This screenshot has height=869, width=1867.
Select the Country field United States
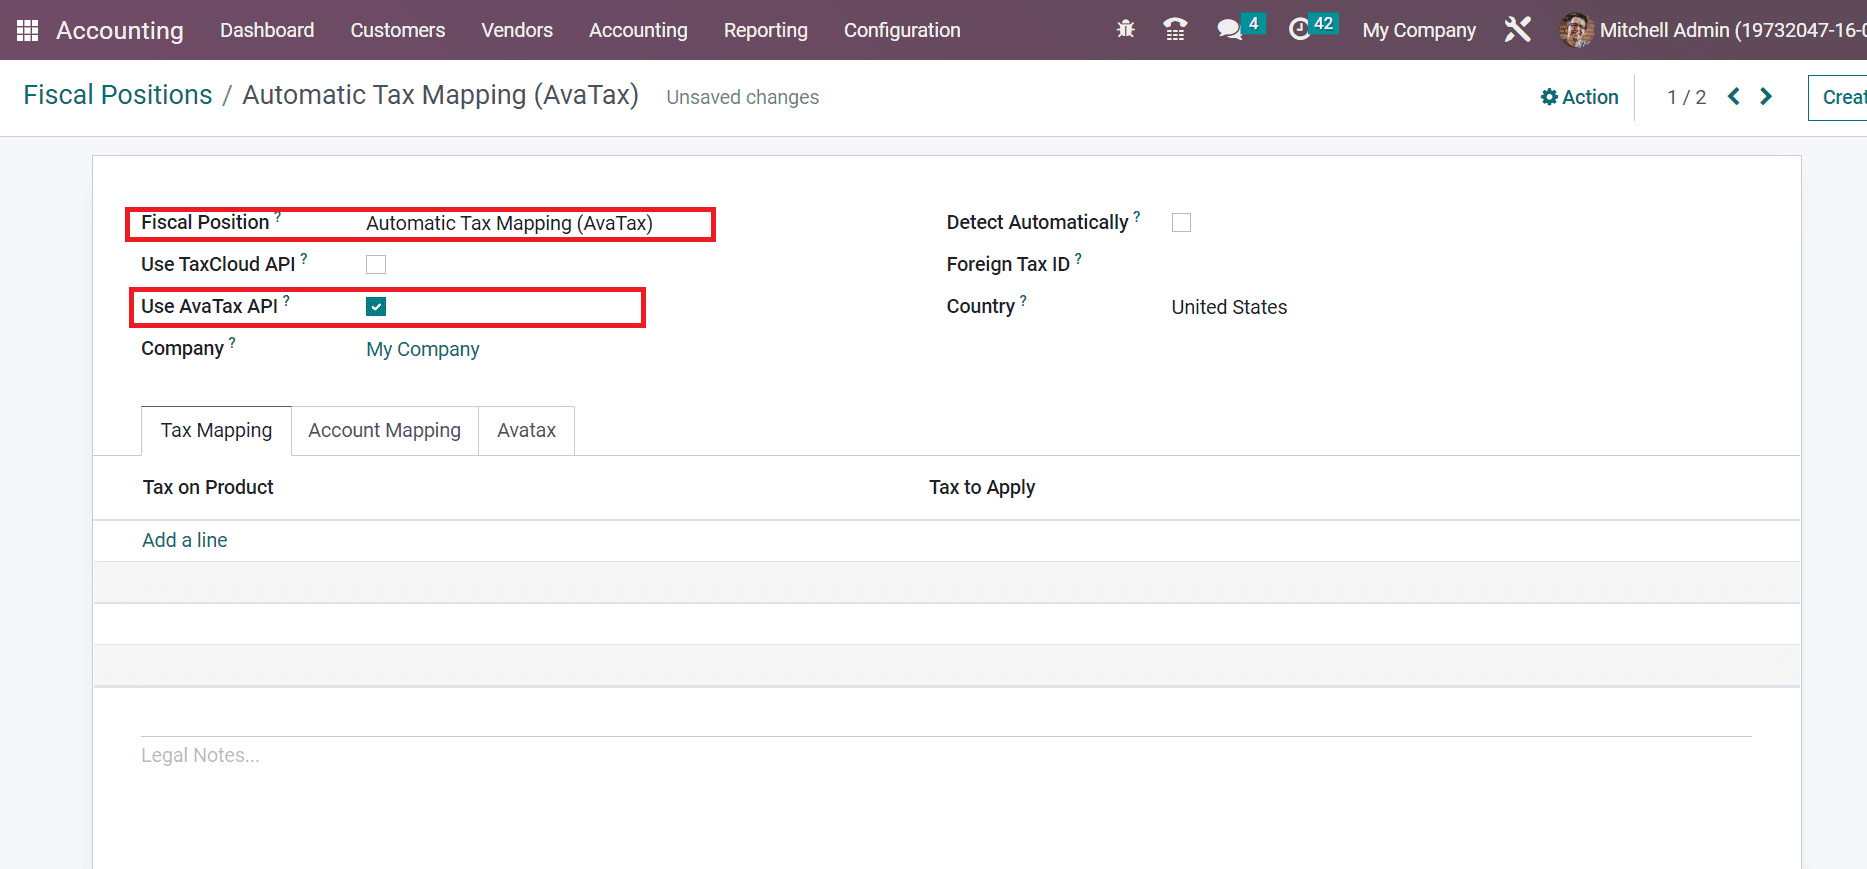1229,307
